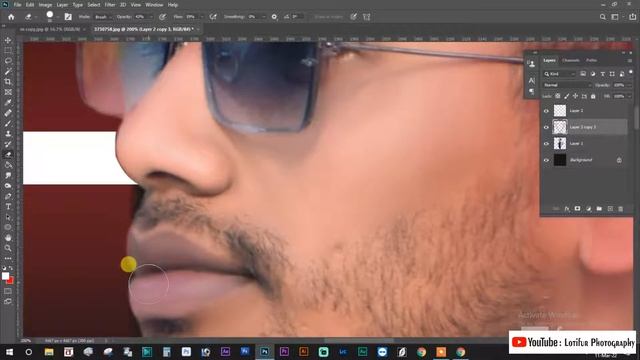640x360 pixels.
Task: Select the Lasso tool
Action: click(8, 61)
